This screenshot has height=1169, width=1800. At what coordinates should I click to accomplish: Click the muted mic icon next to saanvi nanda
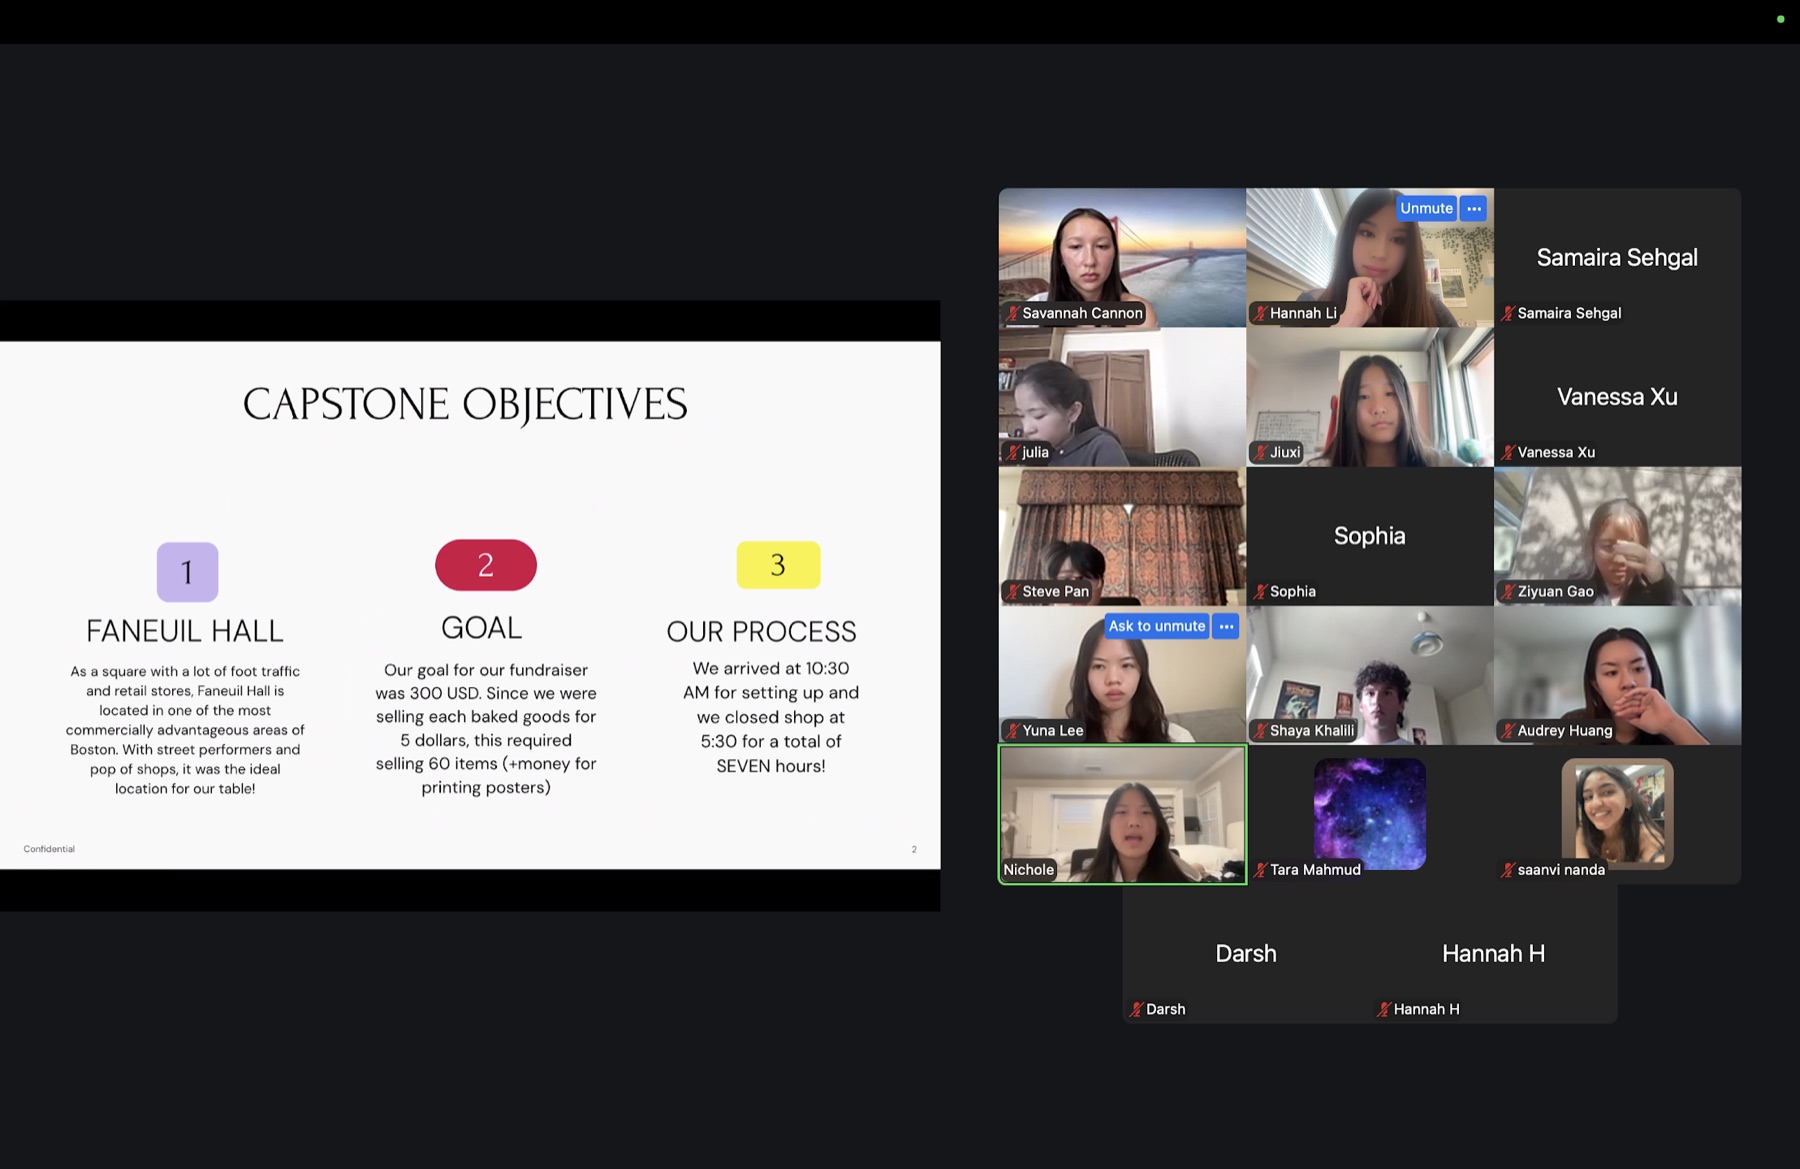coord(1508,869)
